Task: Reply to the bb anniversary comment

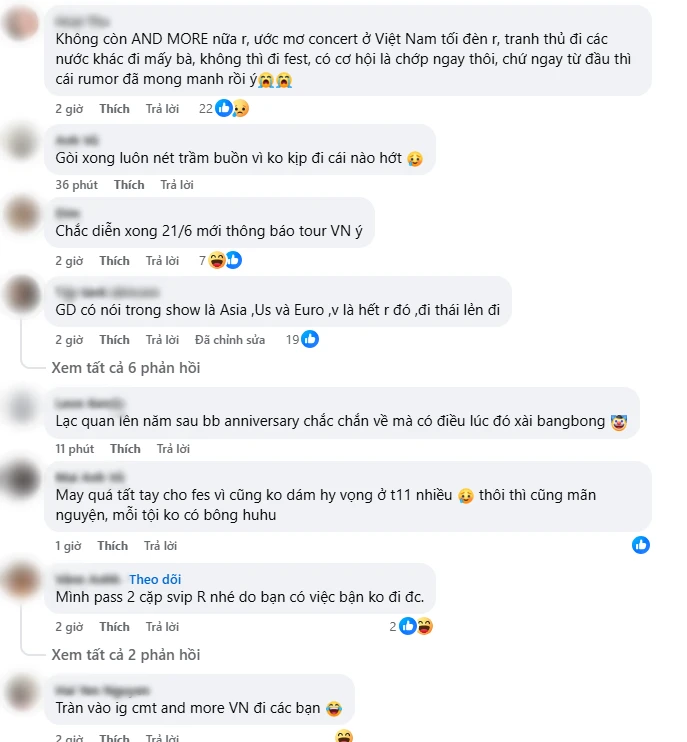Action: tap(173, 449)
